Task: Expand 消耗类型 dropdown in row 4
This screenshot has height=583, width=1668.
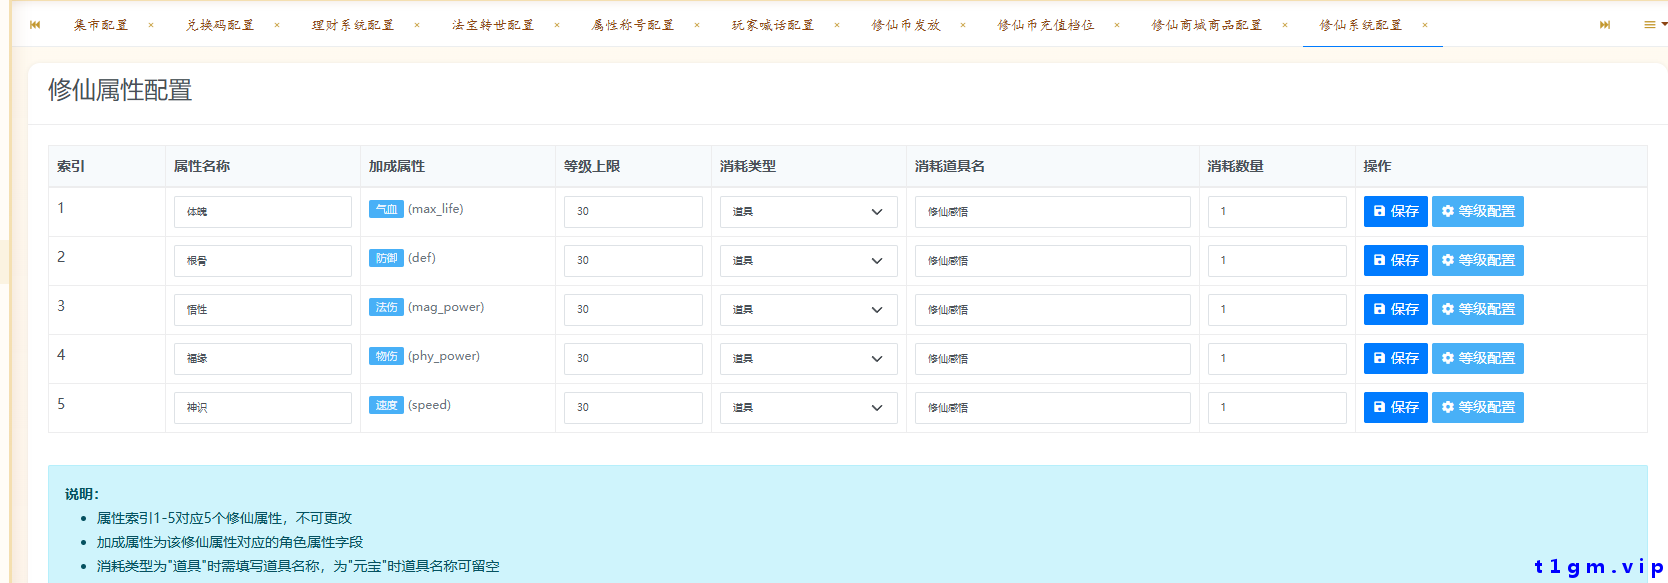Action: (809, 359)
